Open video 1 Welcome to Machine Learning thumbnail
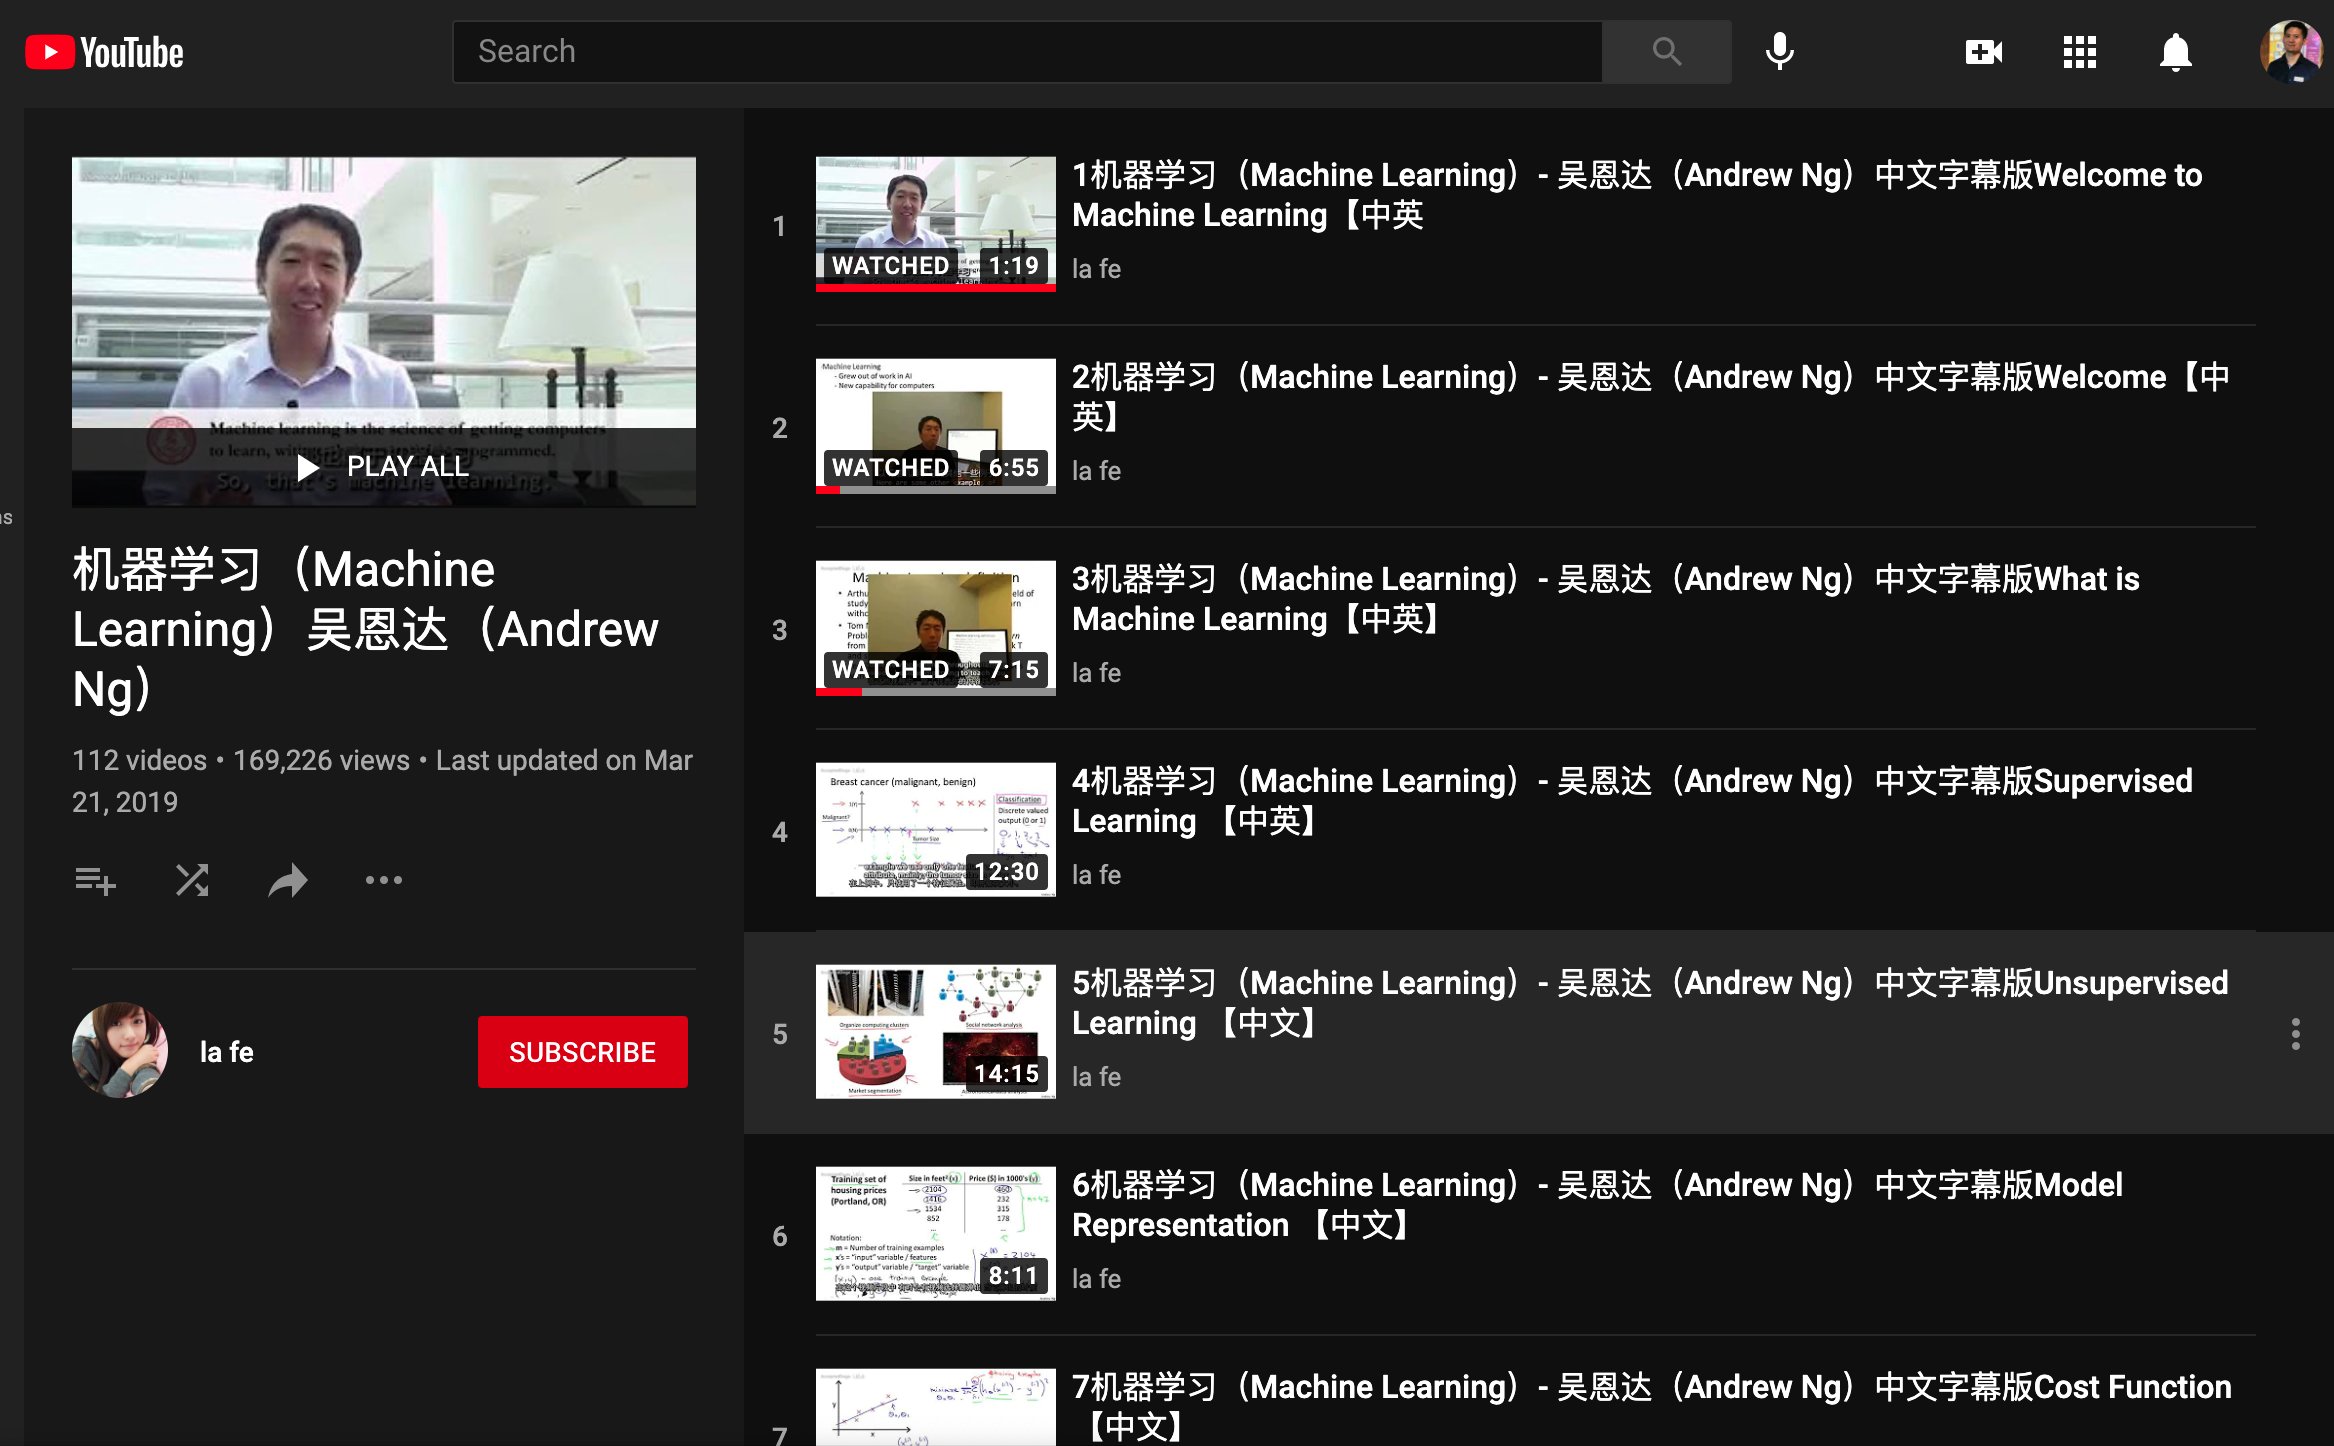This screenshot has width=2334, height=1446. click(935, 224)
